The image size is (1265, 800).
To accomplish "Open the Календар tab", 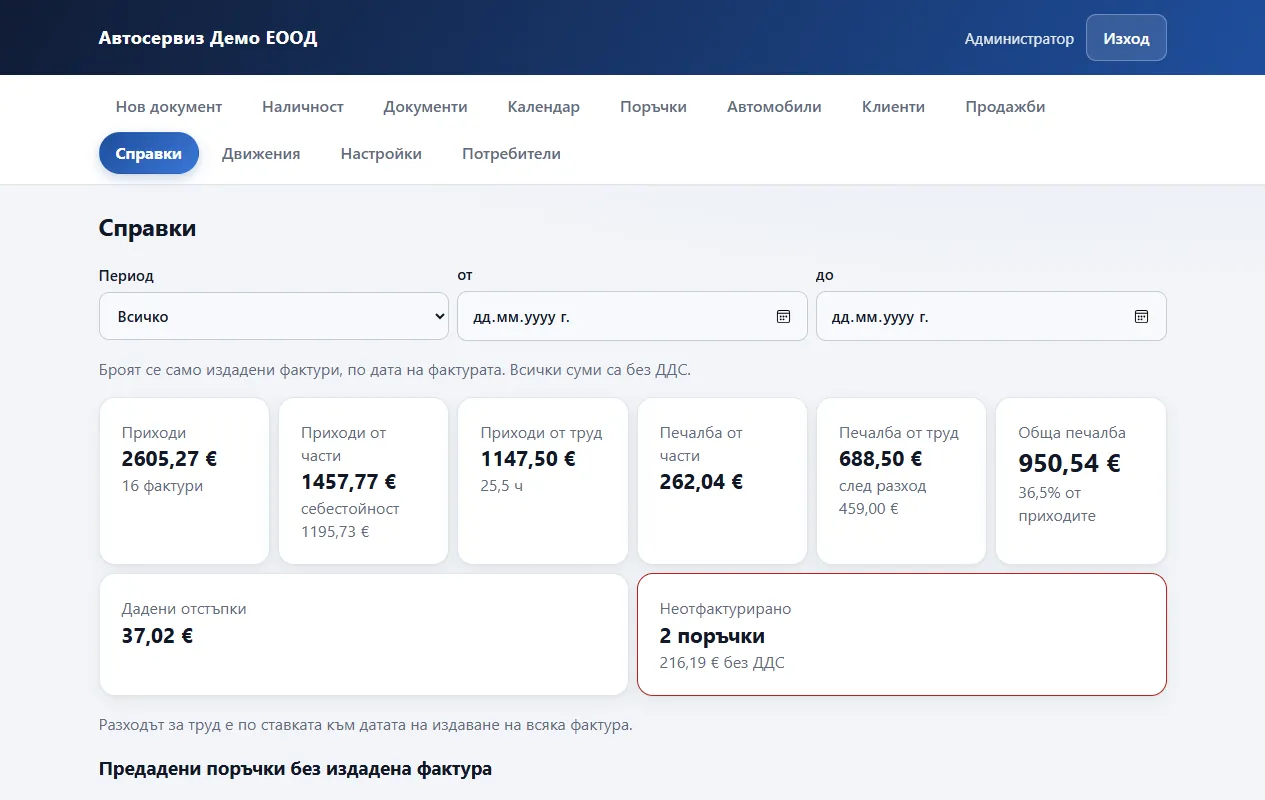I will point(544,106).
